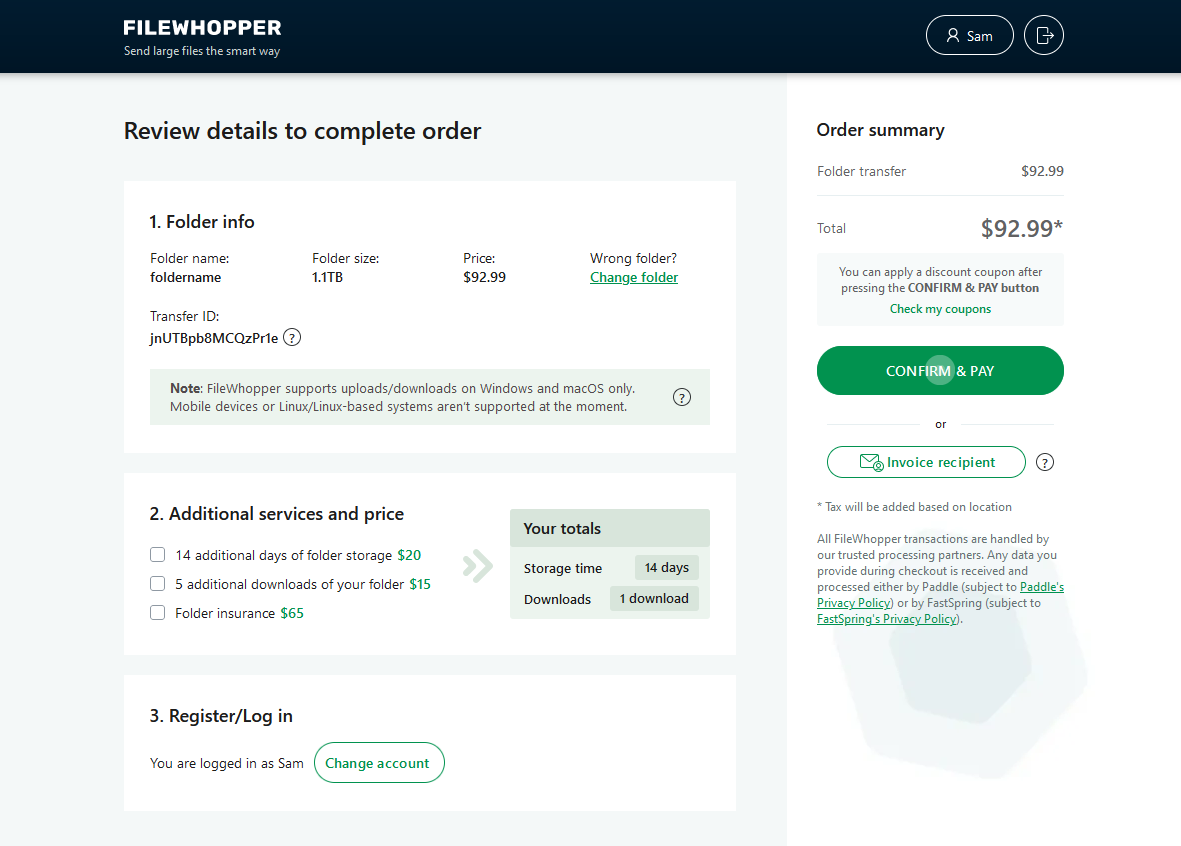This screenshot has height=846, width=1181.
Task: Click the logout icon in header
Action: 1044,35
